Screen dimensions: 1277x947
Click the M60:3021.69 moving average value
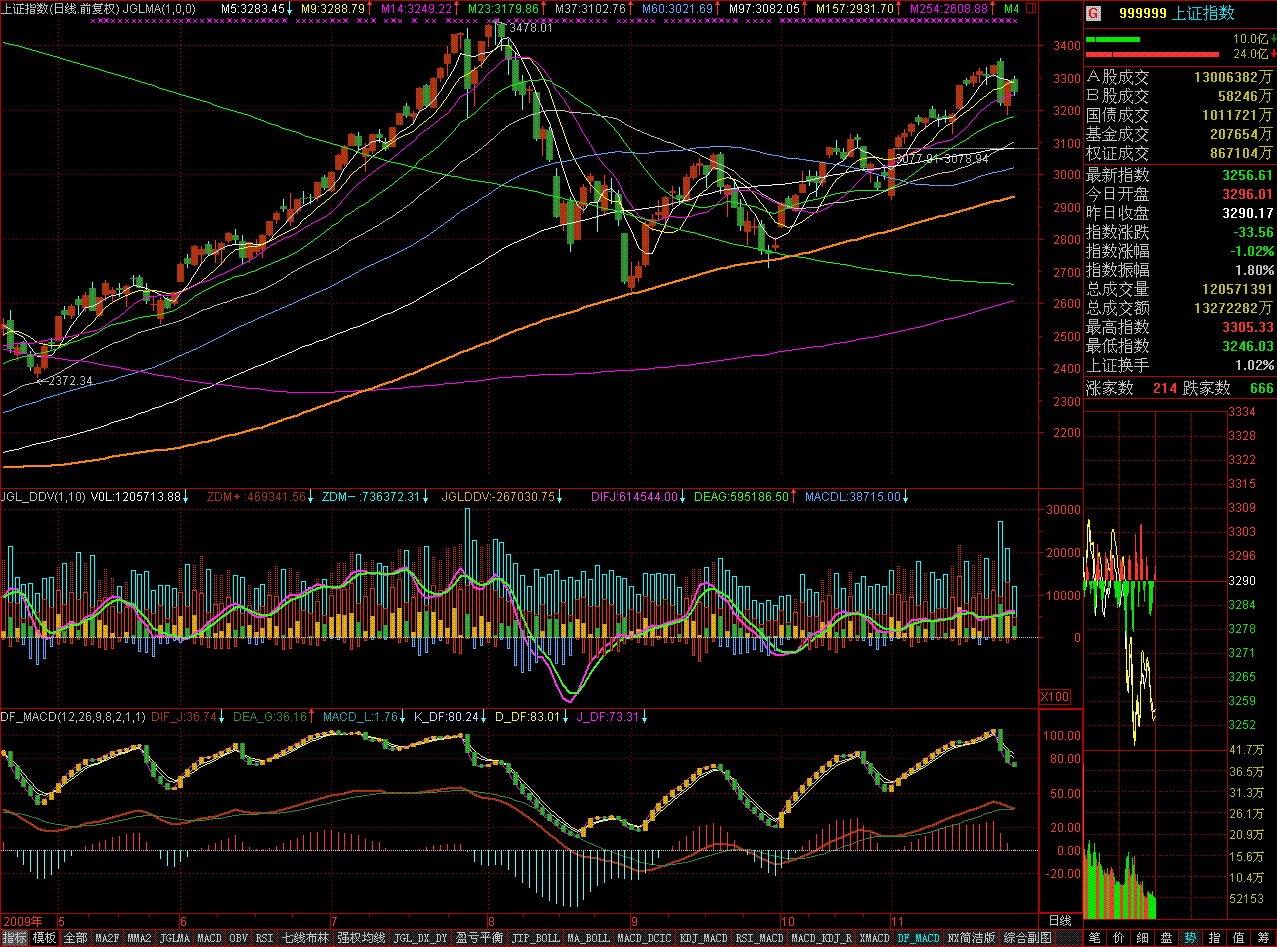coord(677,8)
